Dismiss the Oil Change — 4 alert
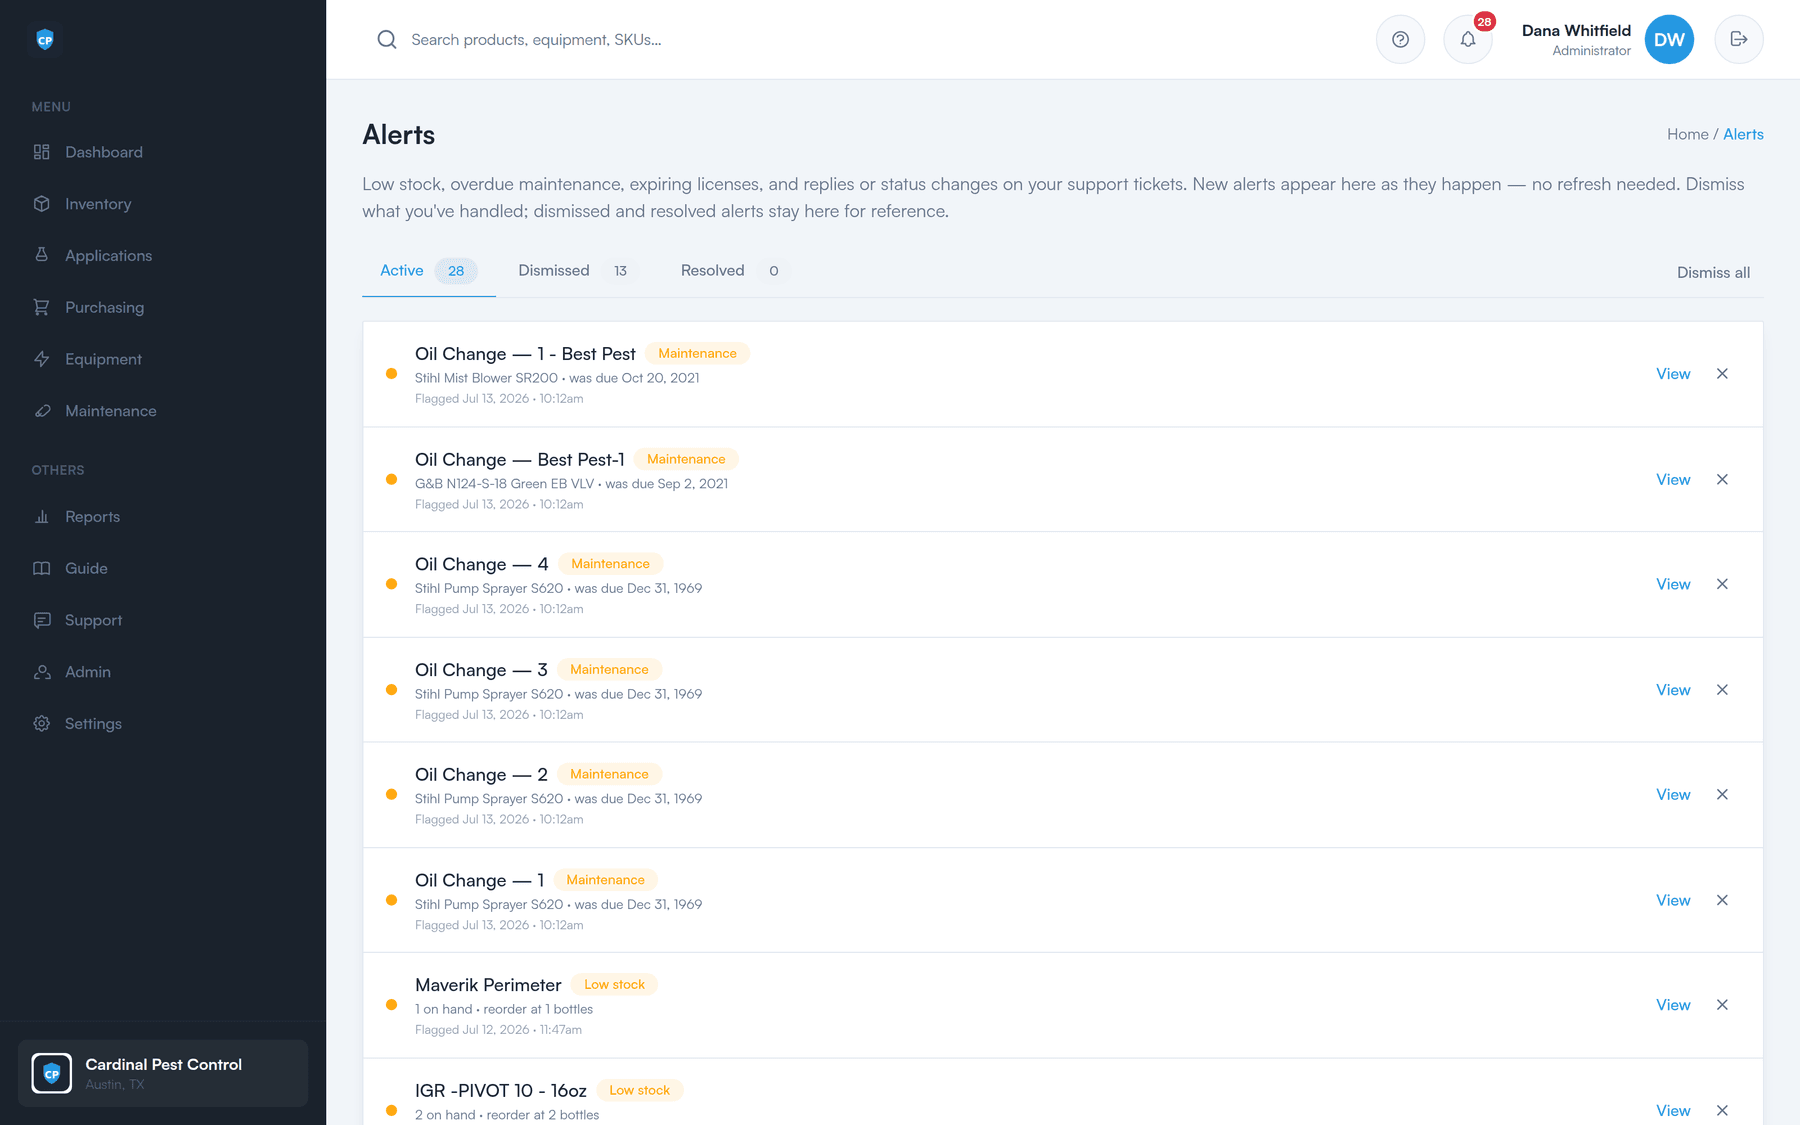This screenshot has height=1125, width=1800. click(1722, 584)
